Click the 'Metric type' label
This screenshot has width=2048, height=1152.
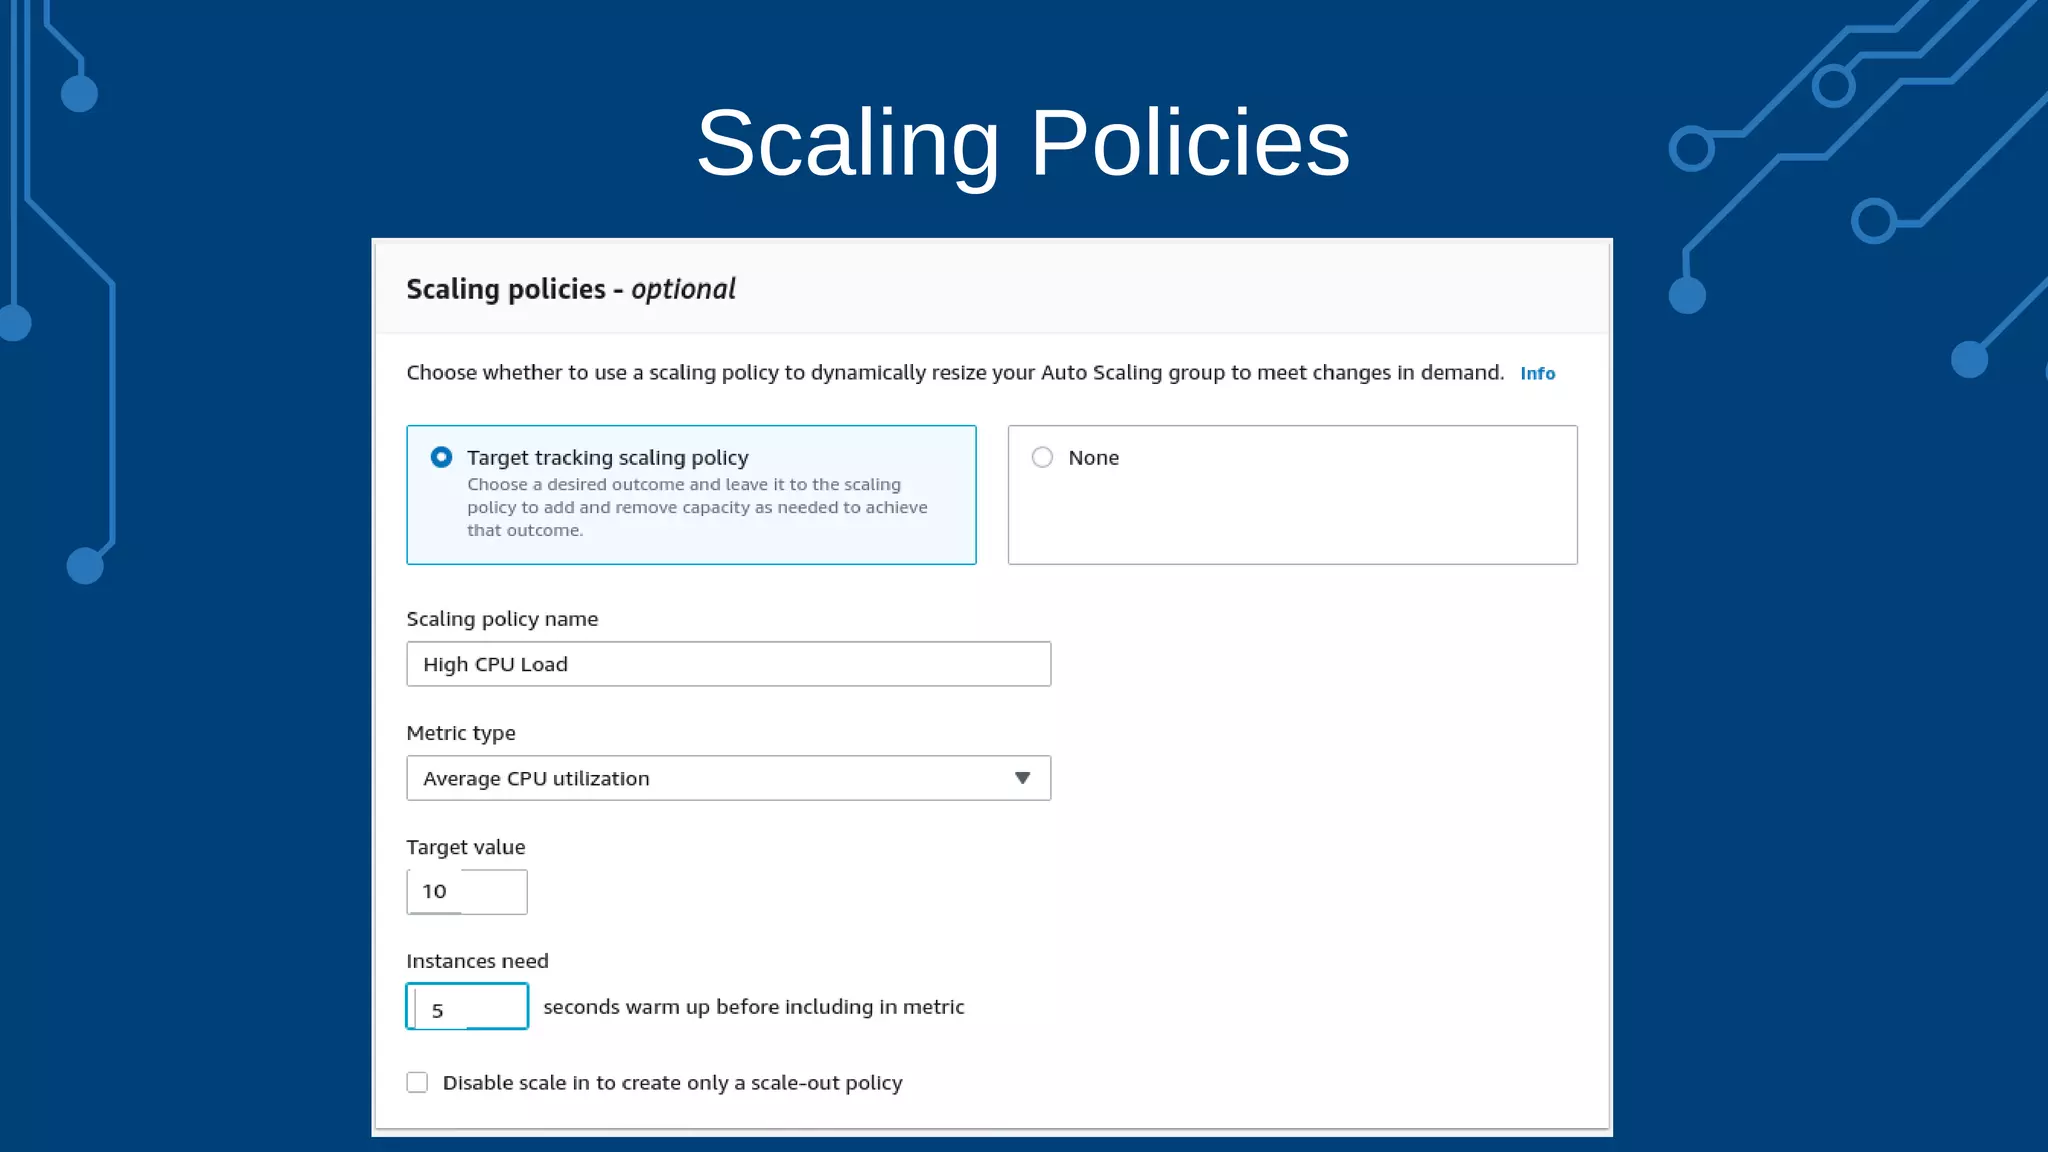[x=461, y=733]
